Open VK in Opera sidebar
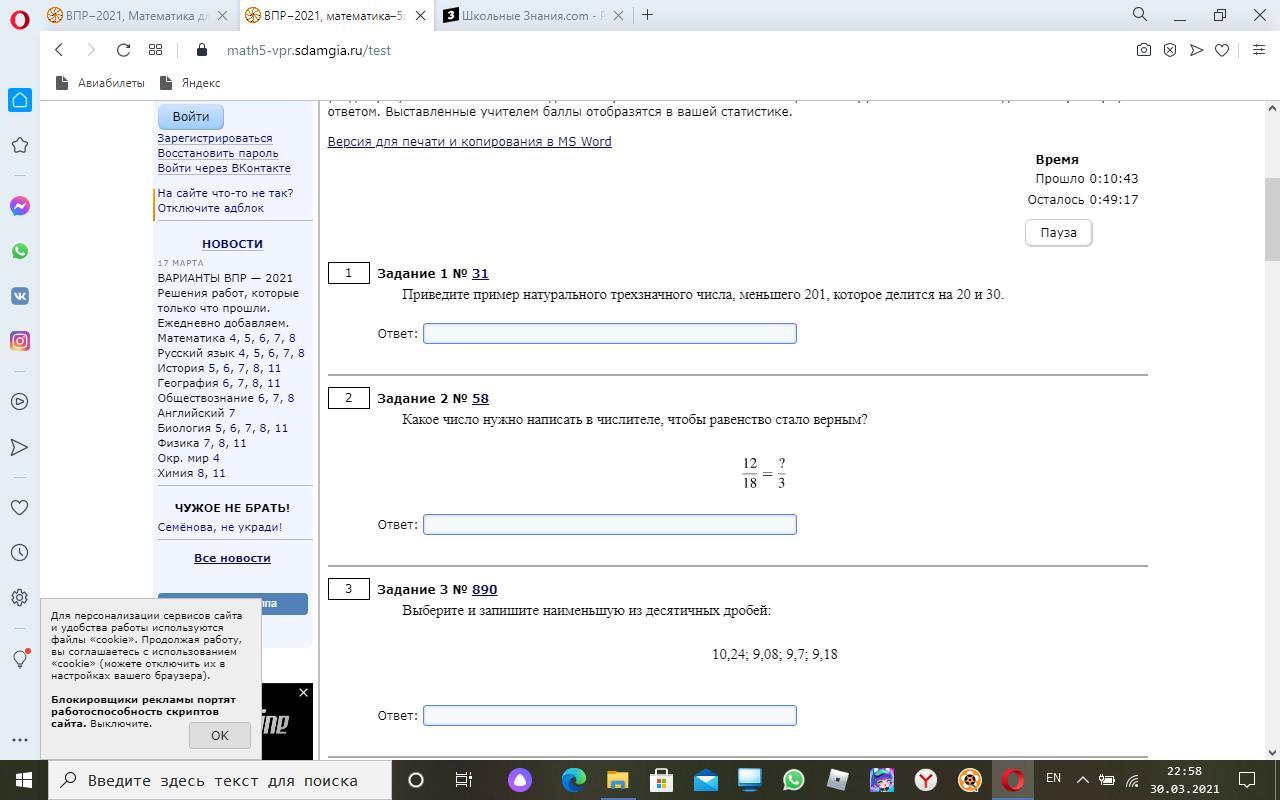The image size is (1280, 800). pyautogui.click(x=20, y=296)
